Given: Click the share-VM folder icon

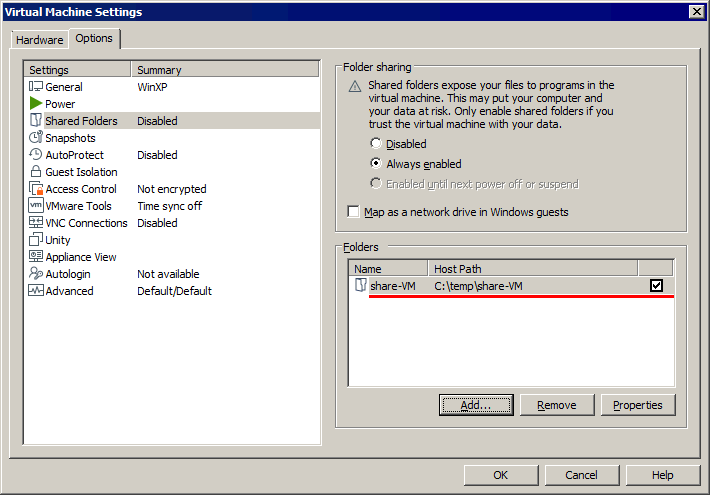Looking at the screenshot, I should (x=360, y=285).
